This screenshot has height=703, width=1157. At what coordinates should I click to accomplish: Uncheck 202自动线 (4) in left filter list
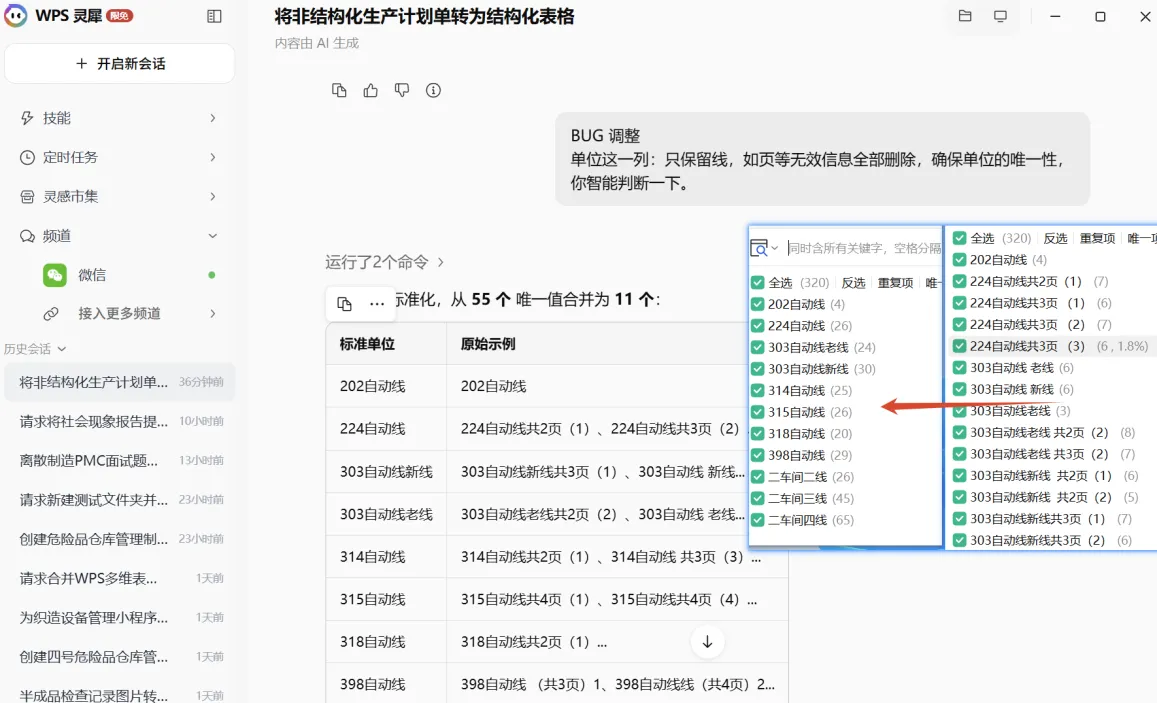(x=757, y=304)
